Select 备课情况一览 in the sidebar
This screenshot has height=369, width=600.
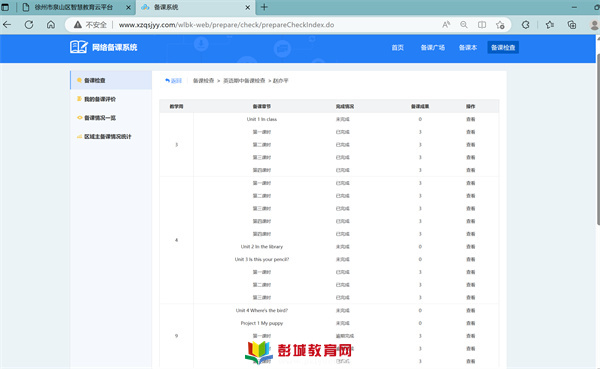(99, 118)
